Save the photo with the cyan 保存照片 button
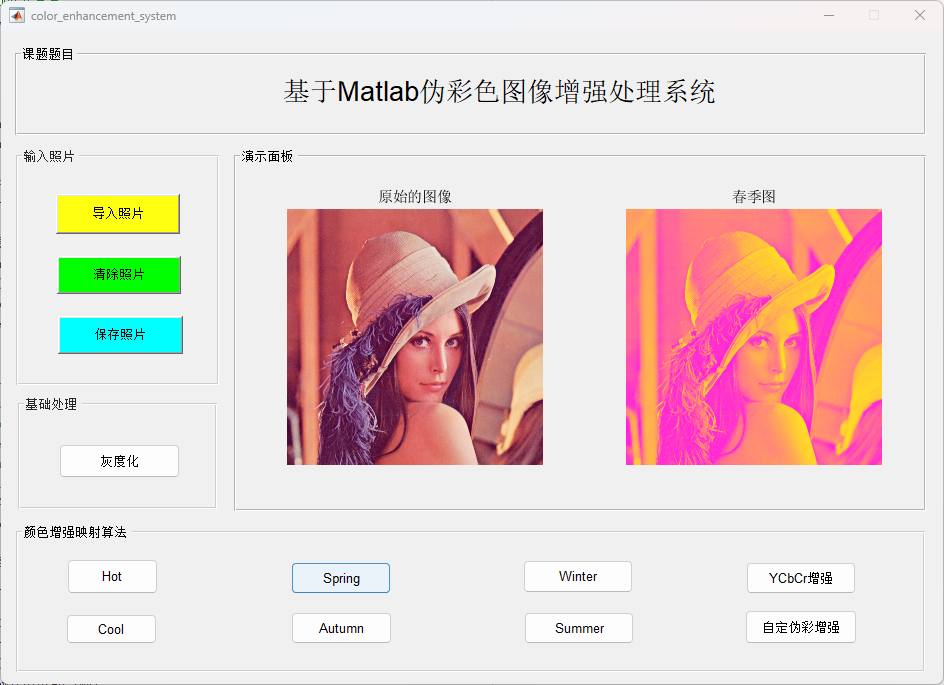The width and height of the screenshot is (944, 685). click(120, 335)
